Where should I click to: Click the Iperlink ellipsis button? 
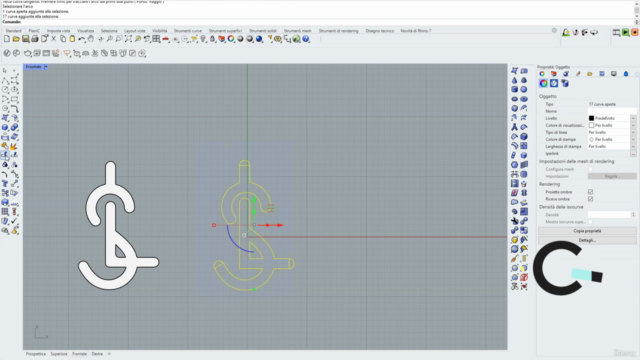tap(633, 153)
